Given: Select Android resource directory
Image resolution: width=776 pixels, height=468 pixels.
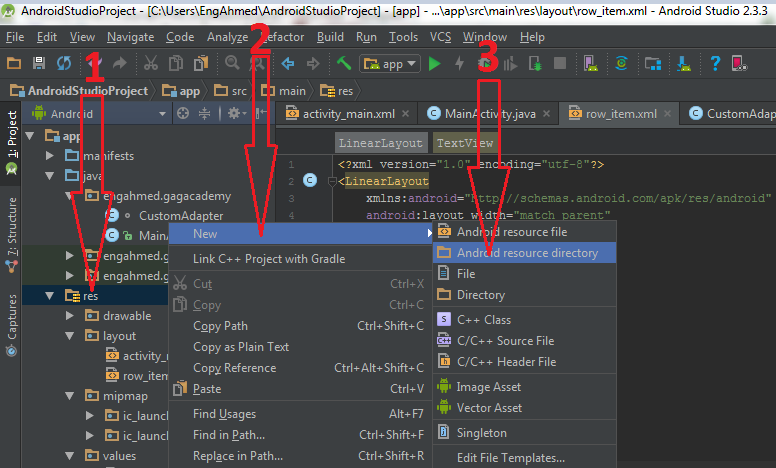Looking at the screenshot, I should tap(525, 253).
